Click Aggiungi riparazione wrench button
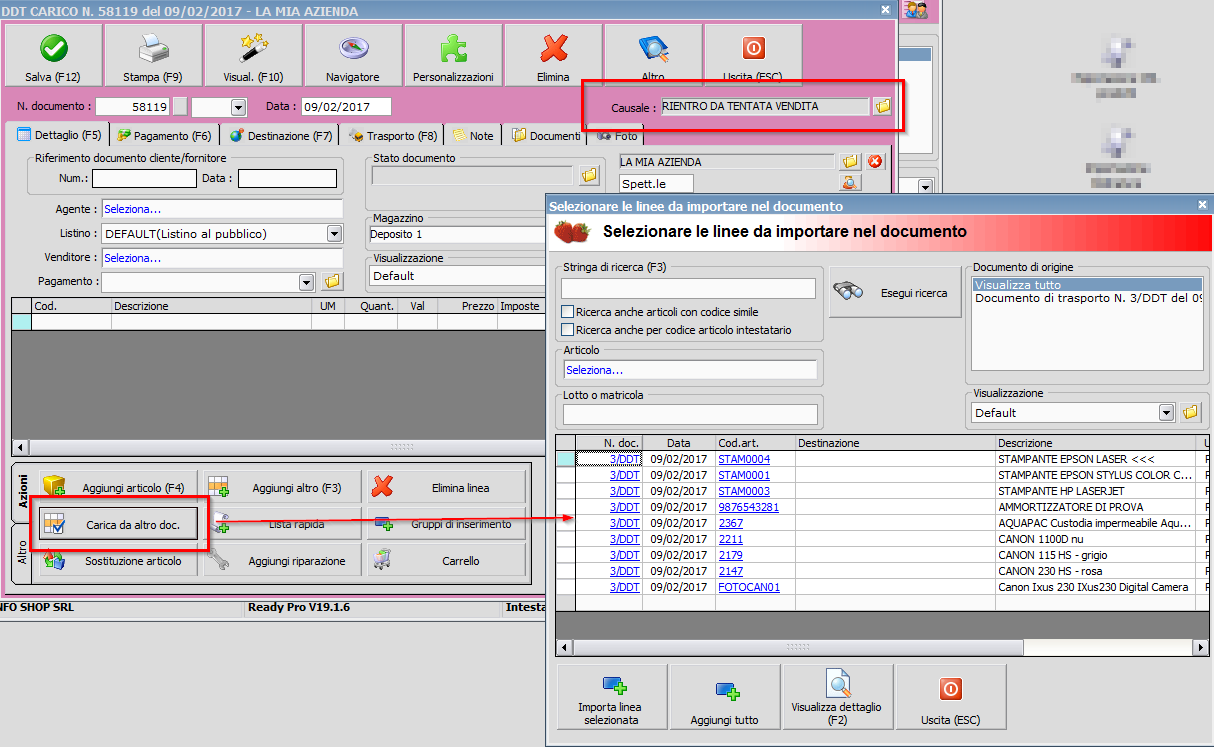This screenshot has height=747, width=1214. click(282, 561)
